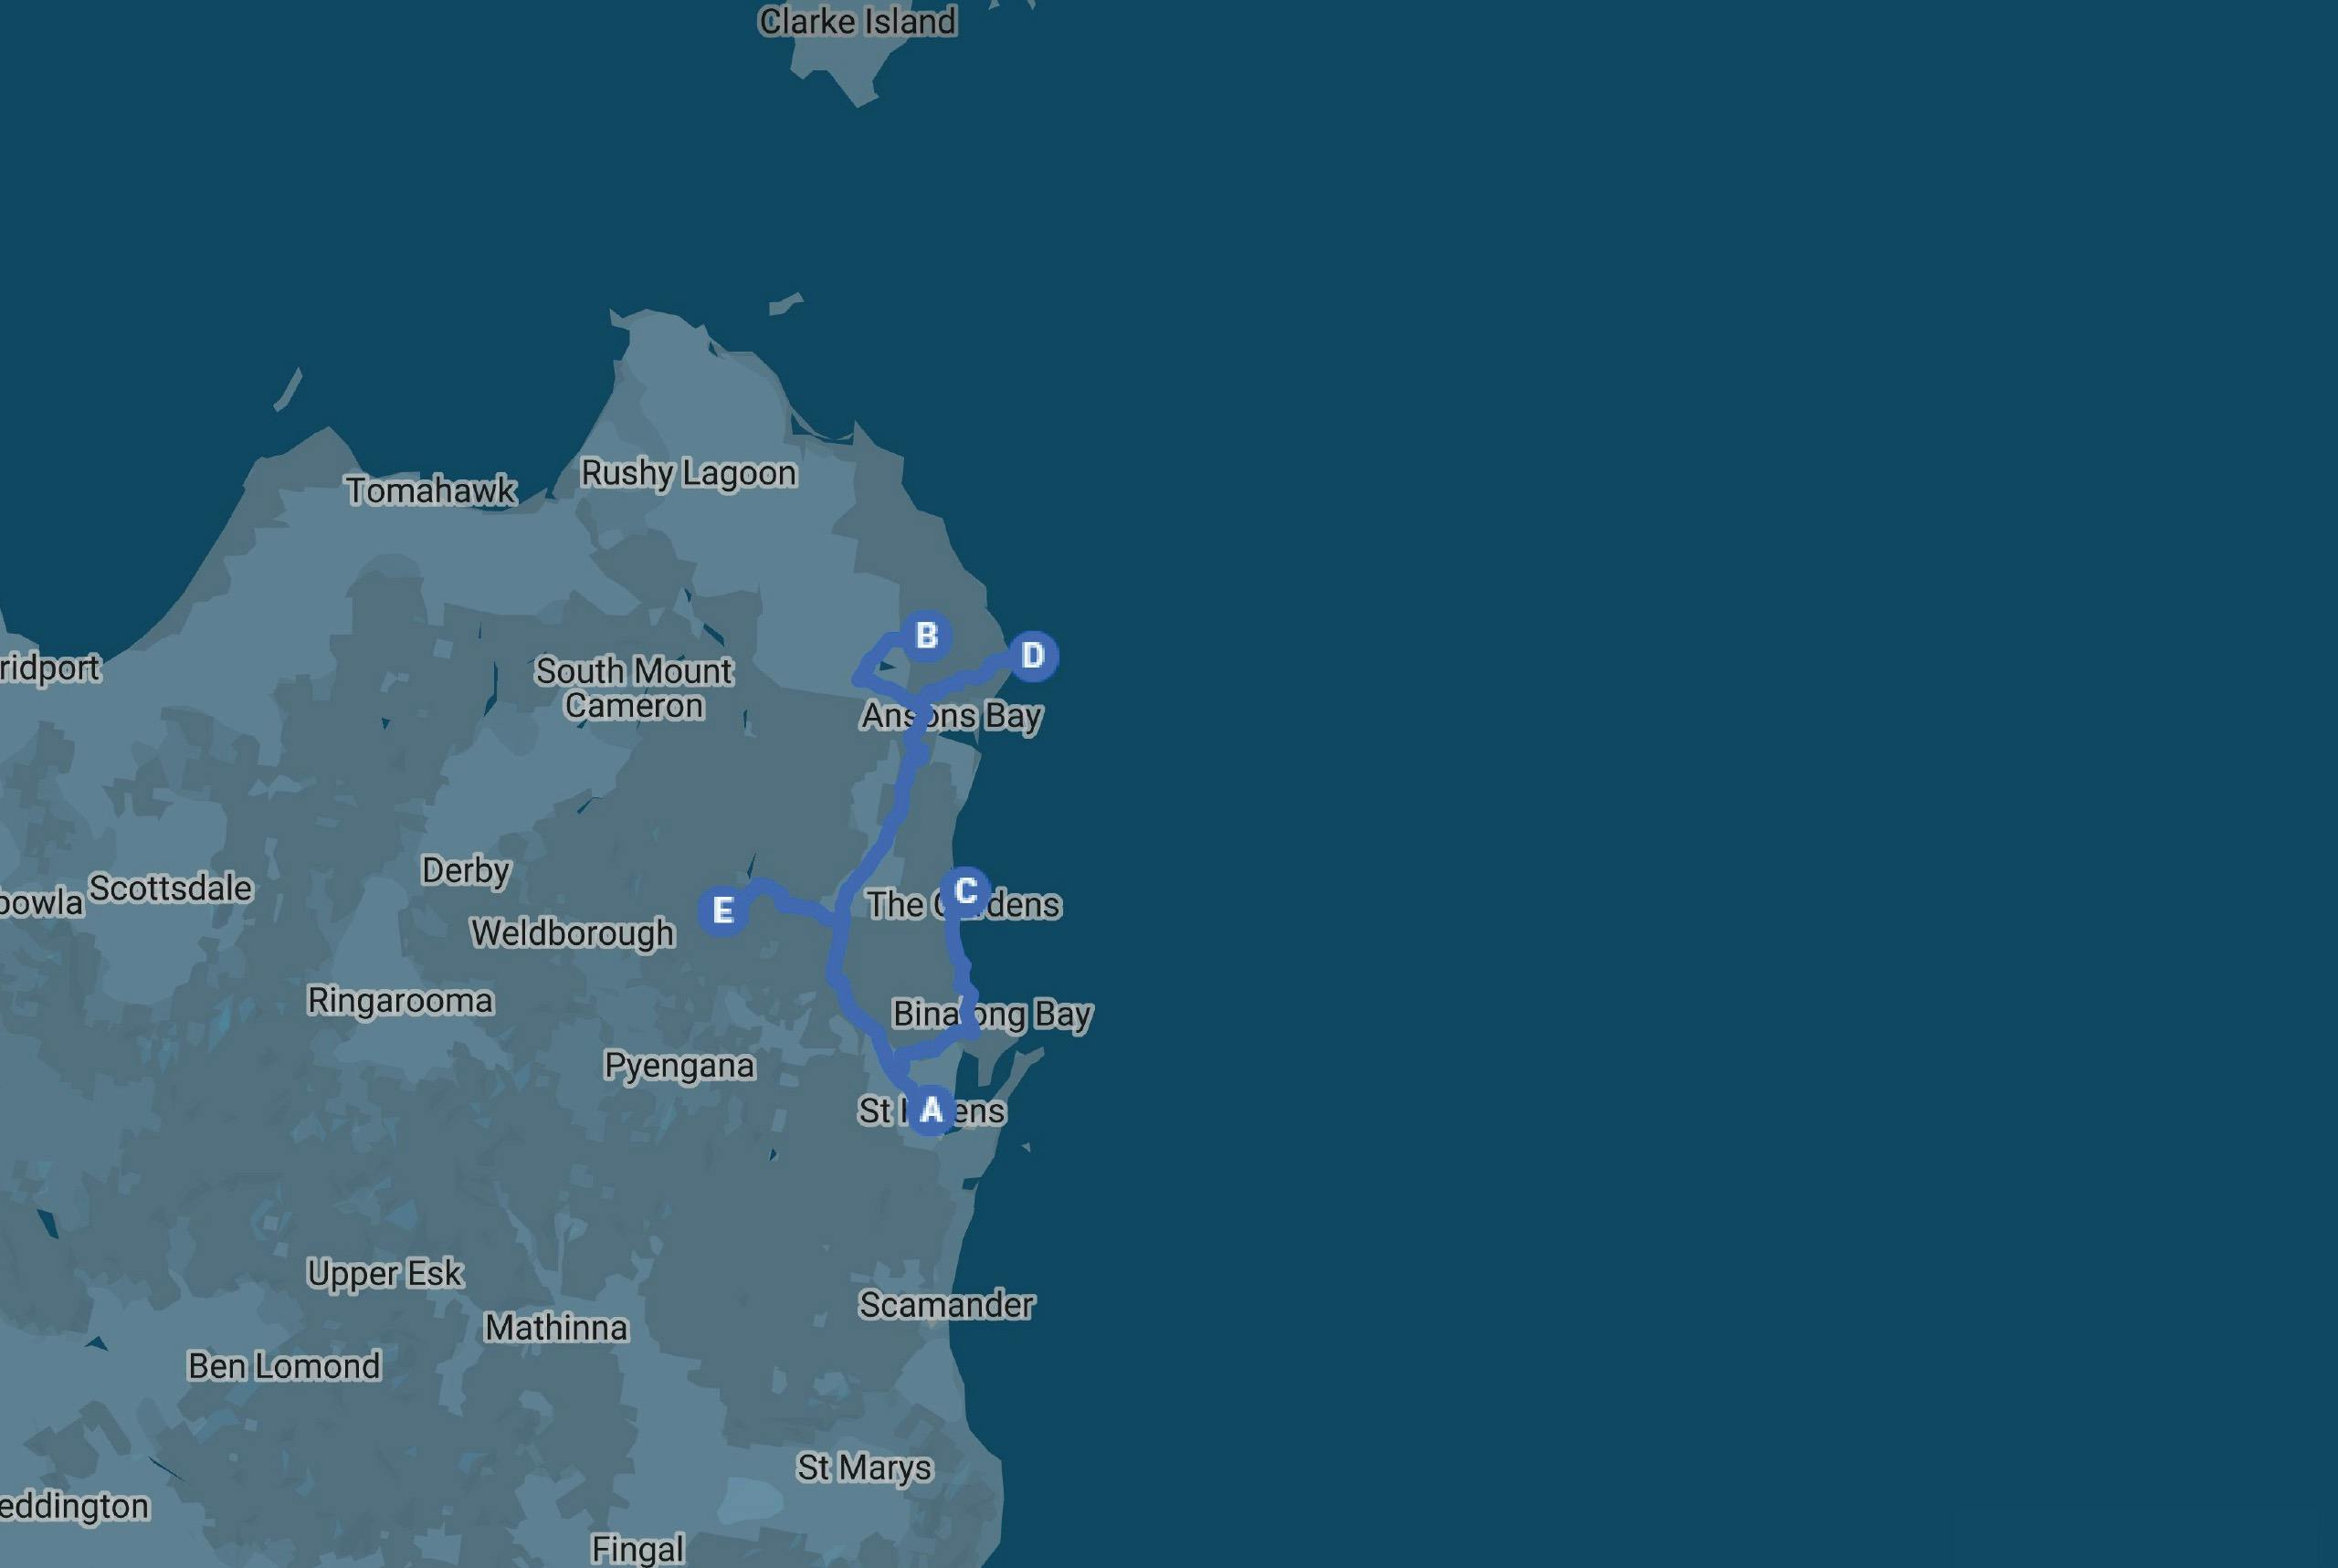Select waypoint marker D on the coast
Viewport: 2338px width, 1568px height.
[x=1033, y=656]
